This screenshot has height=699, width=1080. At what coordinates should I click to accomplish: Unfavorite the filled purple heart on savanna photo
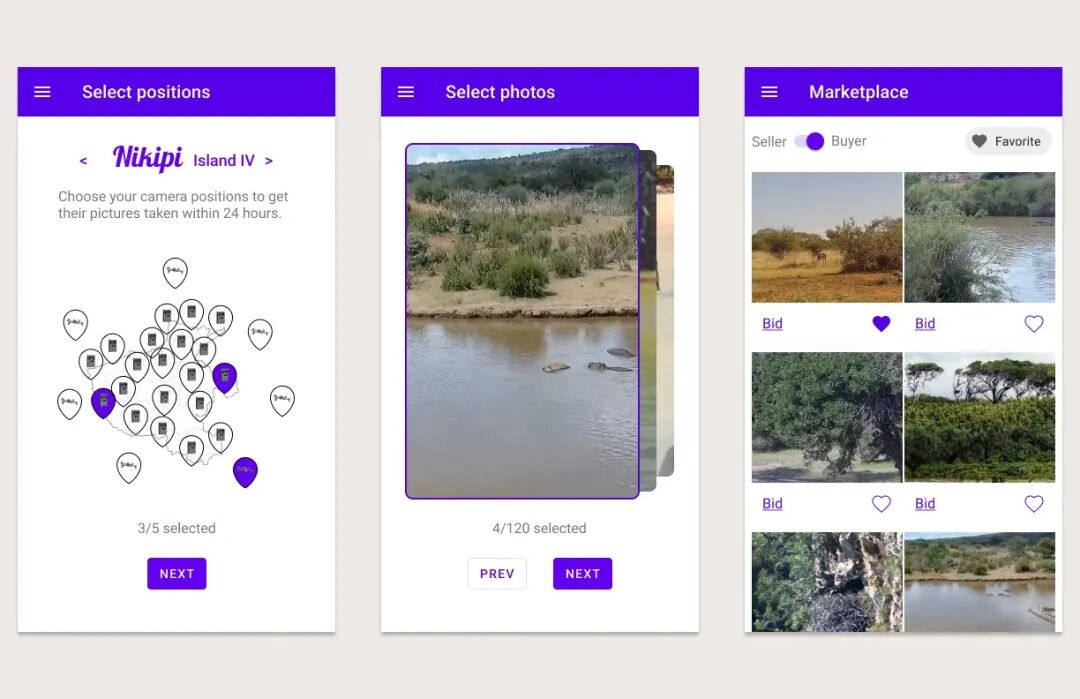[881, 324]
